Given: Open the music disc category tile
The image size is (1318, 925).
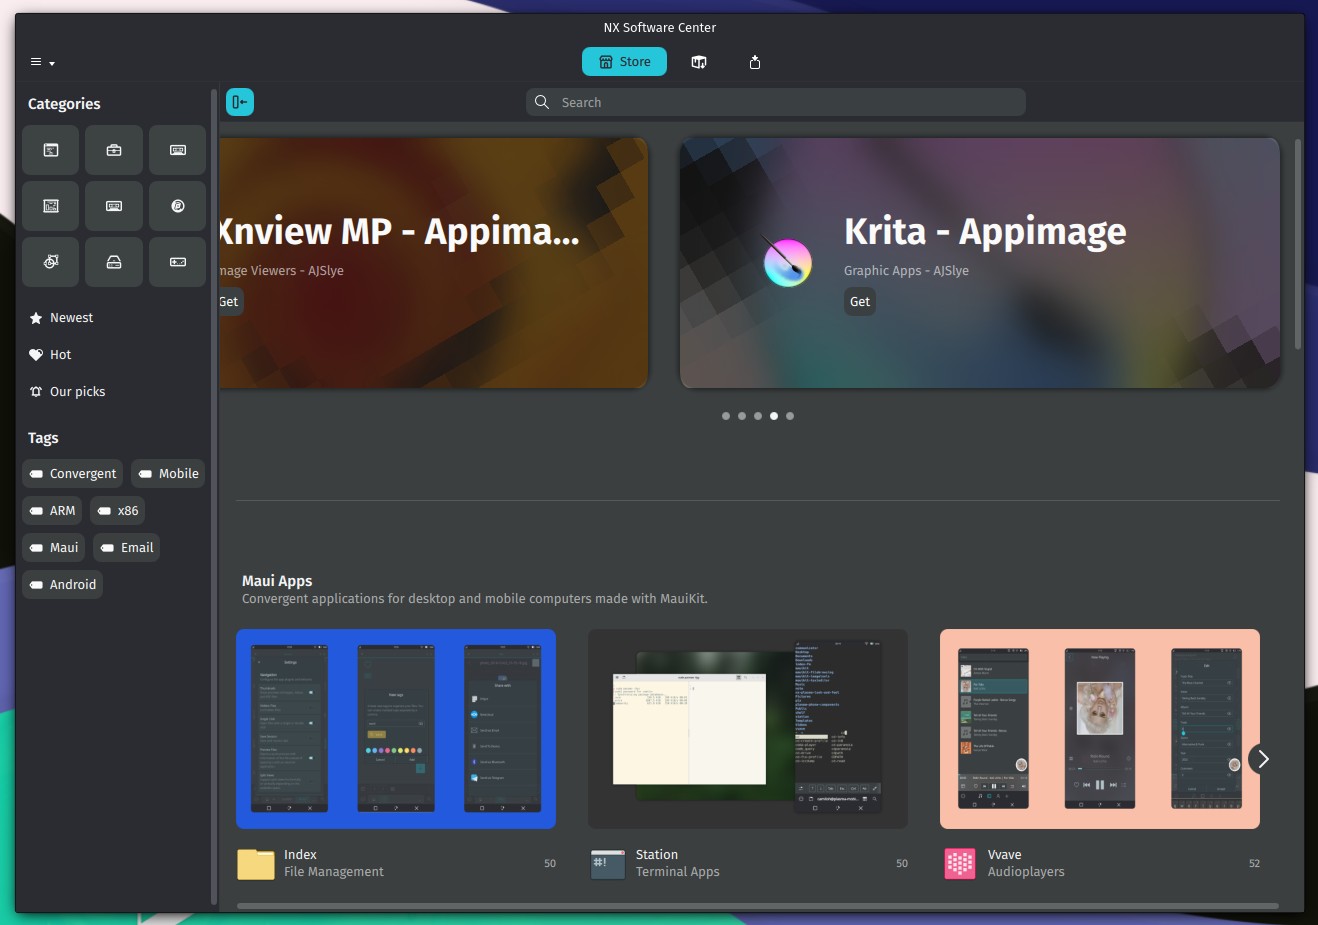Looking at the screenshot, I should point(178,206).
